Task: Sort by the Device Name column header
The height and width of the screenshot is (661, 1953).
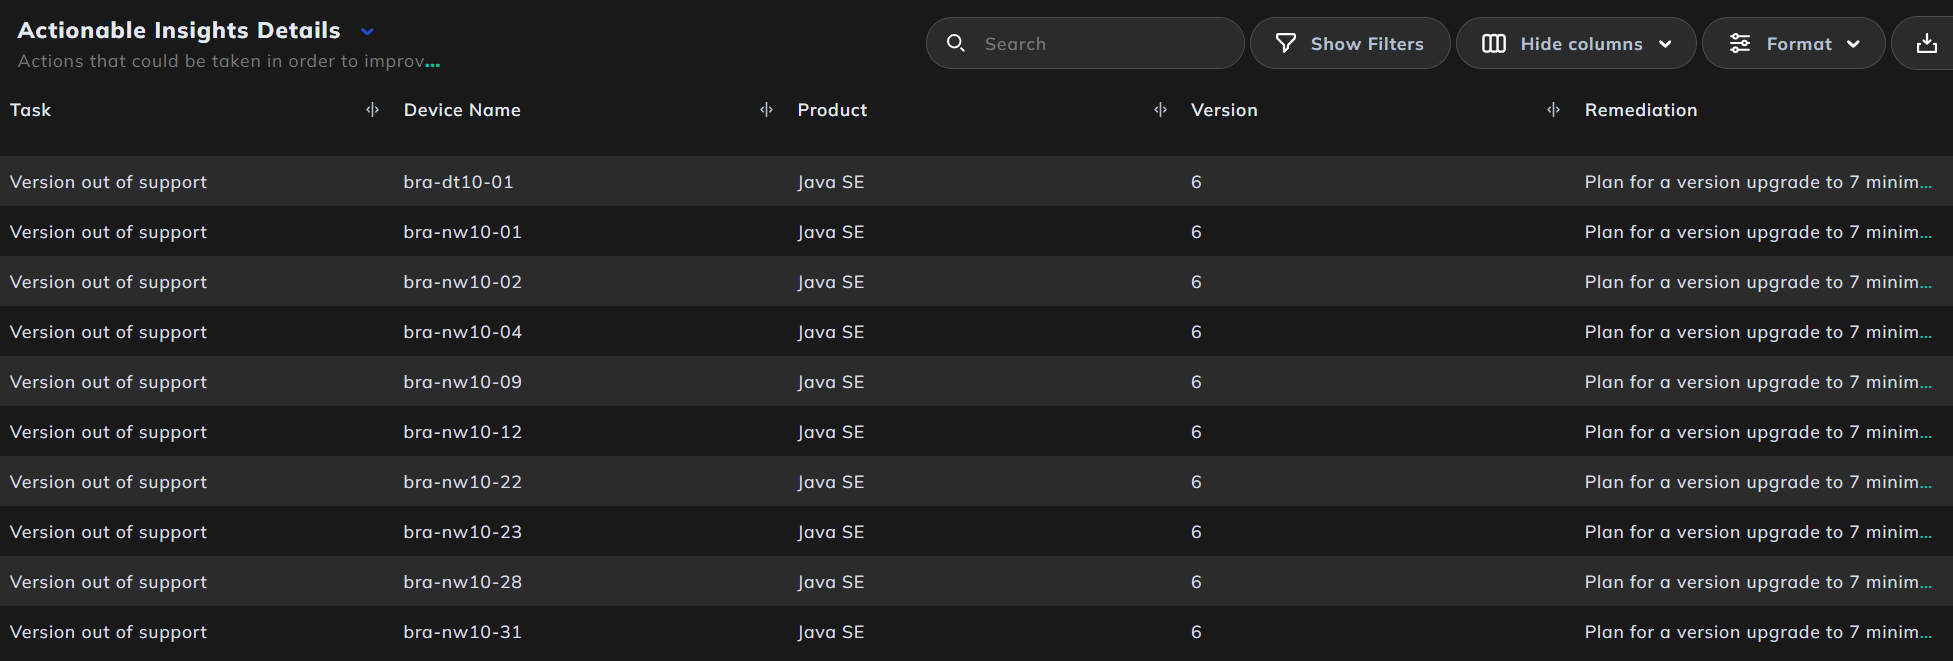Action: (462, 110)
